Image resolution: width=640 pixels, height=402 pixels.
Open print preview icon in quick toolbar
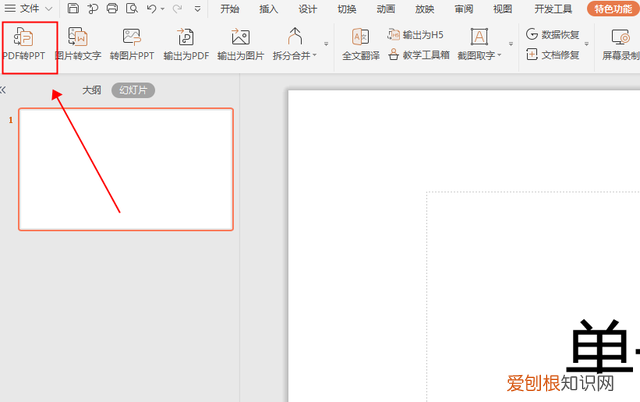(130, 9)
